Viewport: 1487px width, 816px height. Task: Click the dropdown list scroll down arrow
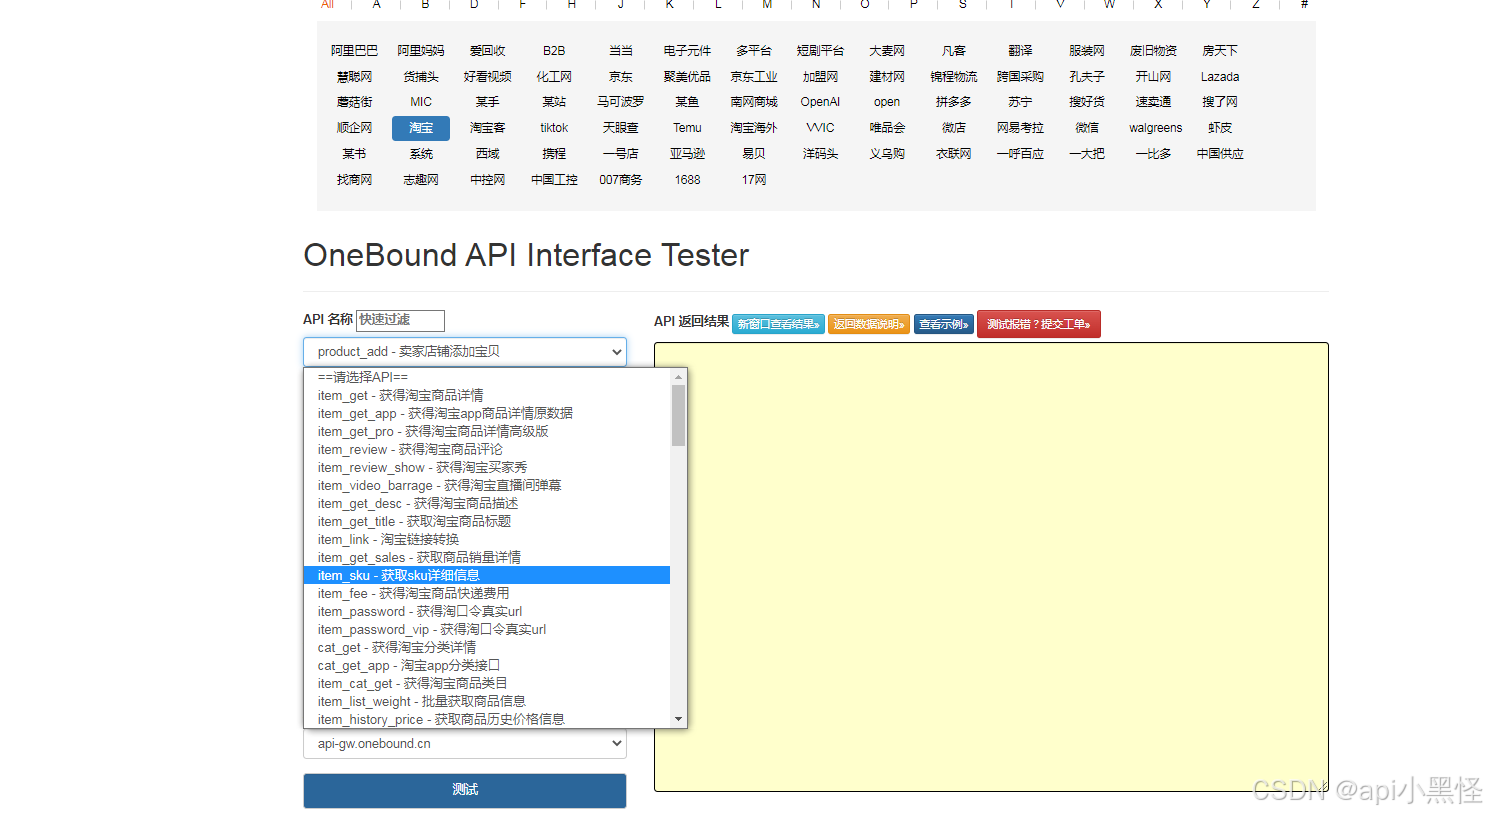(679, 719)
